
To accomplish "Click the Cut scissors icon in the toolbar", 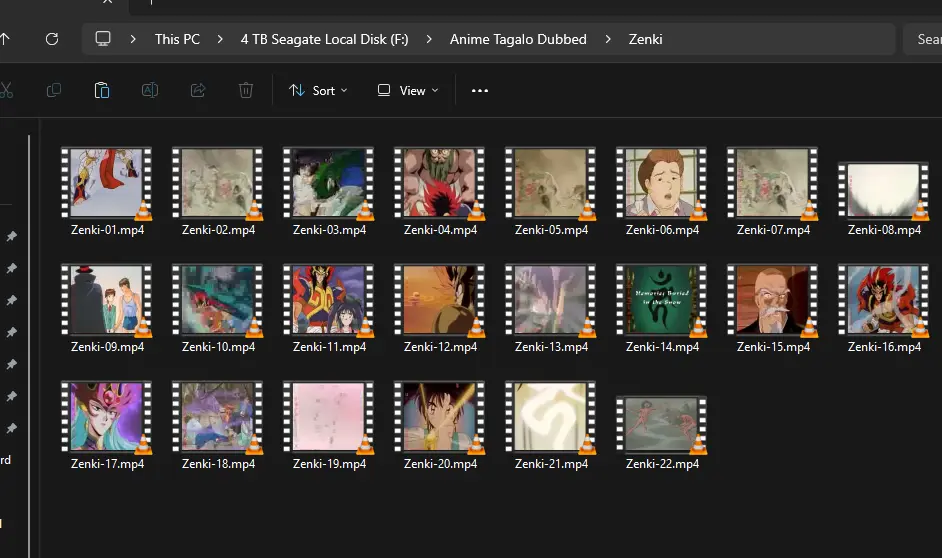I will [5, 90].
